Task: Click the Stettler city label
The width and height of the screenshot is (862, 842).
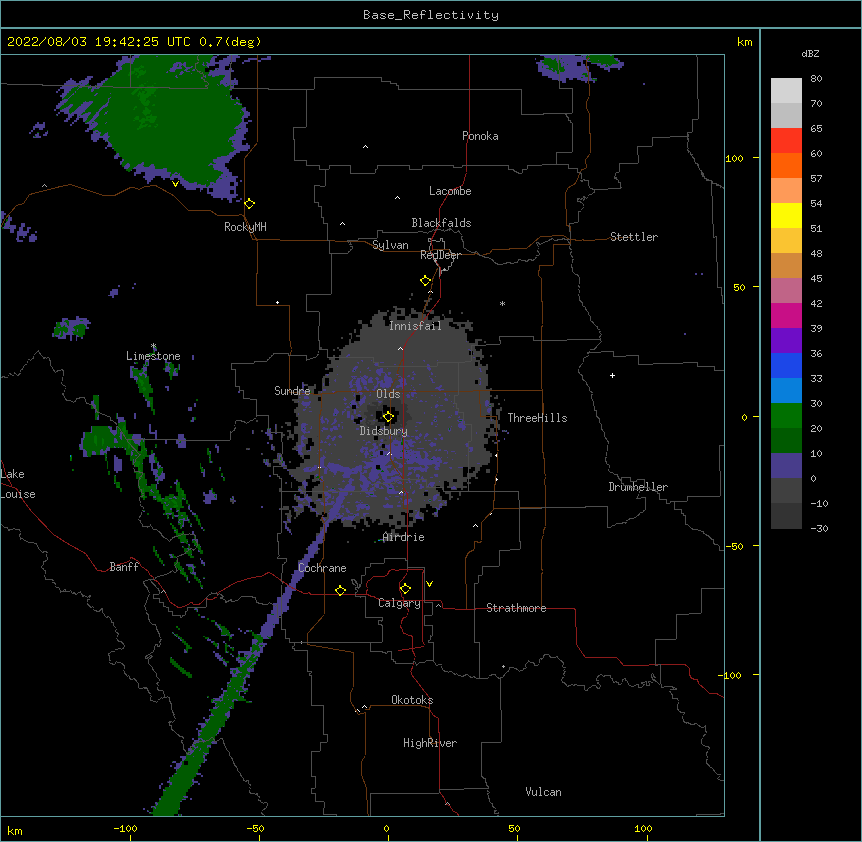Action: point(634,237)
